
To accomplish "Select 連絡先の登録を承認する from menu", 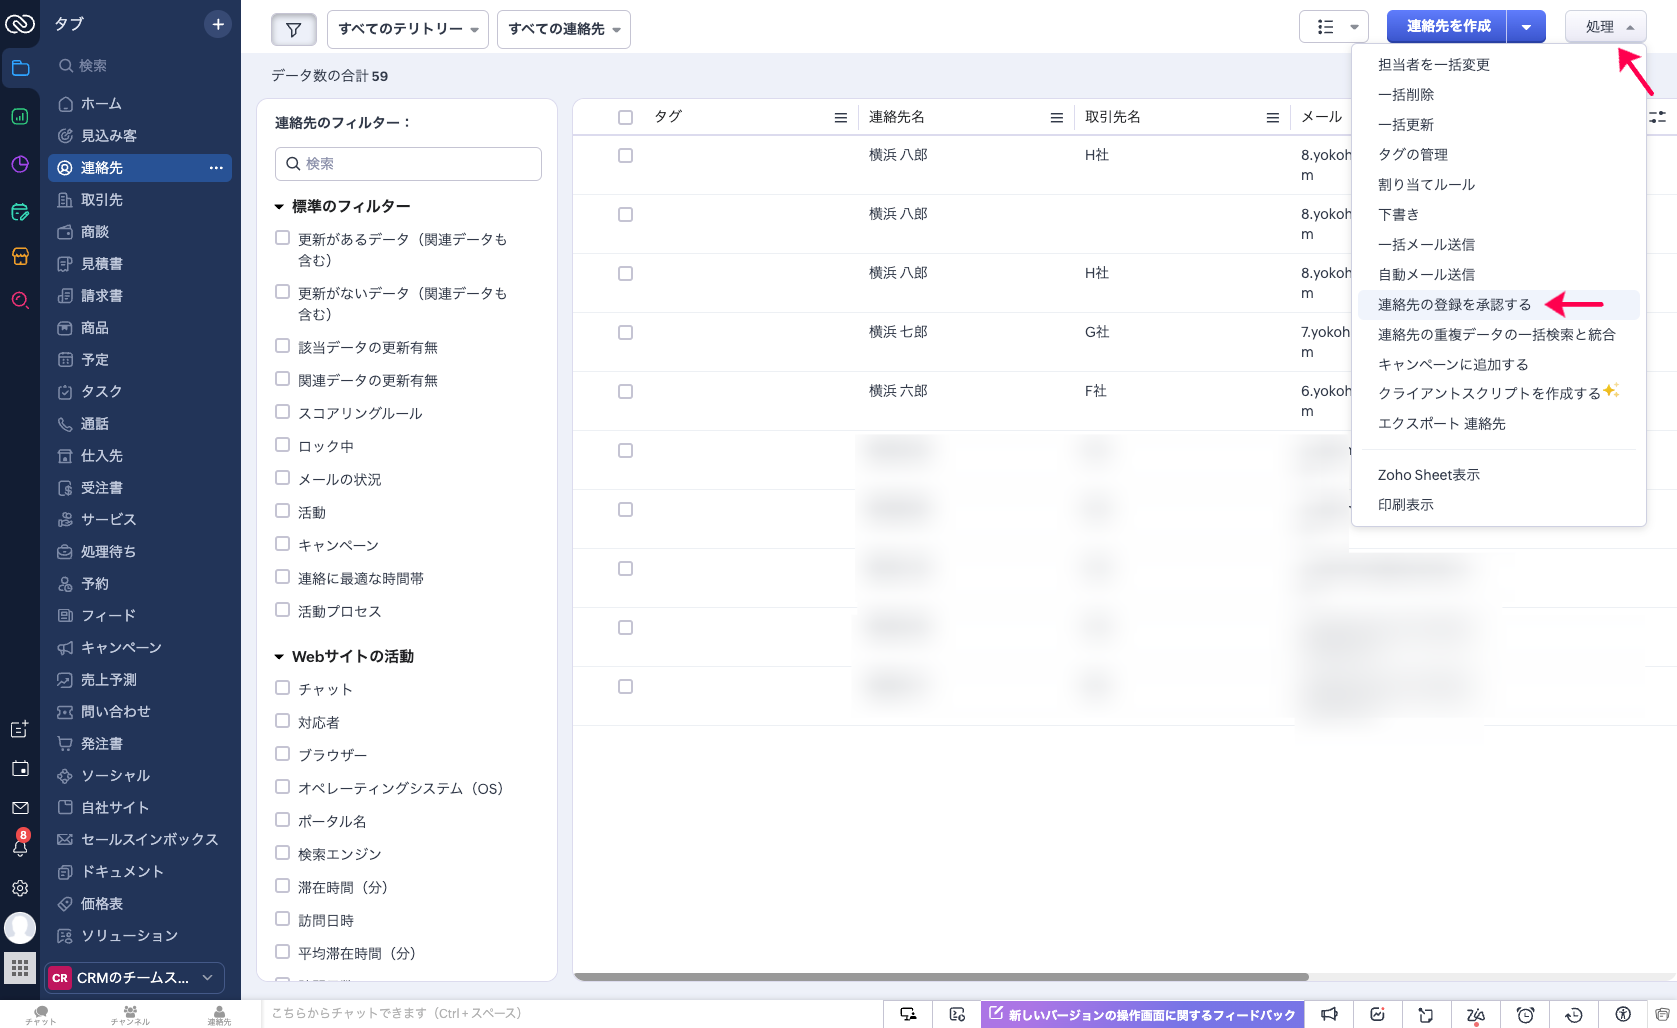I will click(x=1454, y=305).
